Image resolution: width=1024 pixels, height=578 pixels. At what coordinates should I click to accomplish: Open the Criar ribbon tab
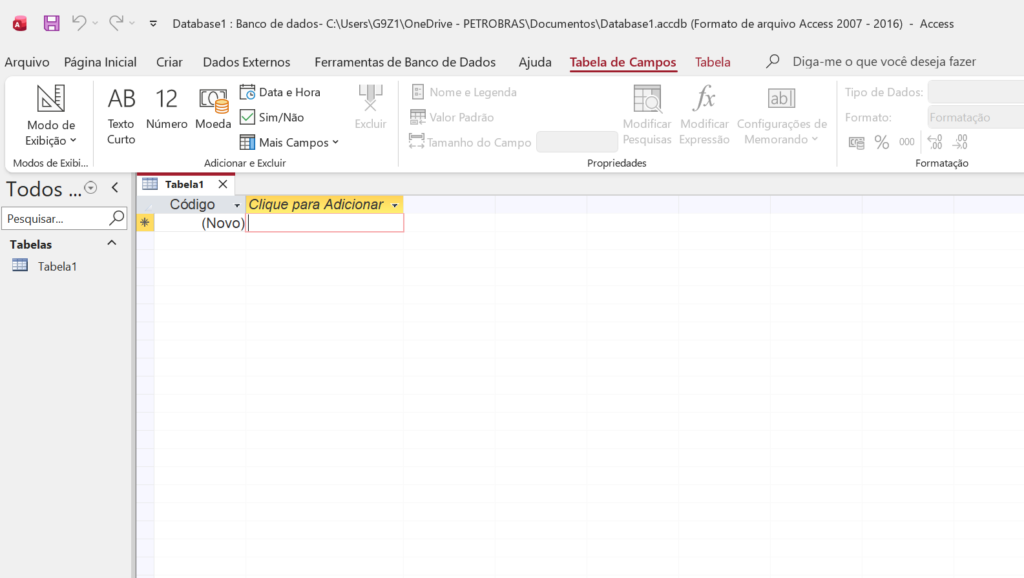(x=169, y=62)
